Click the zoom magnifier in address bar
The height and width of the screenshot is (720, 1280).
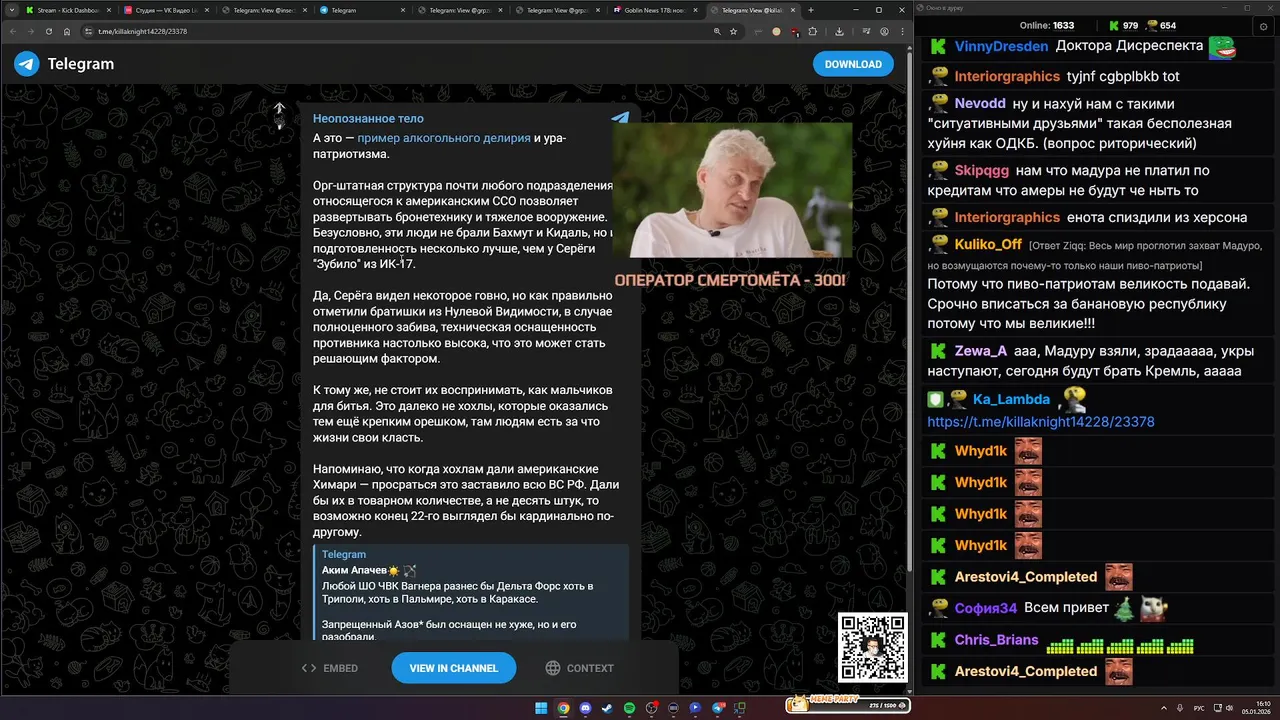click(x=717, y=32)
